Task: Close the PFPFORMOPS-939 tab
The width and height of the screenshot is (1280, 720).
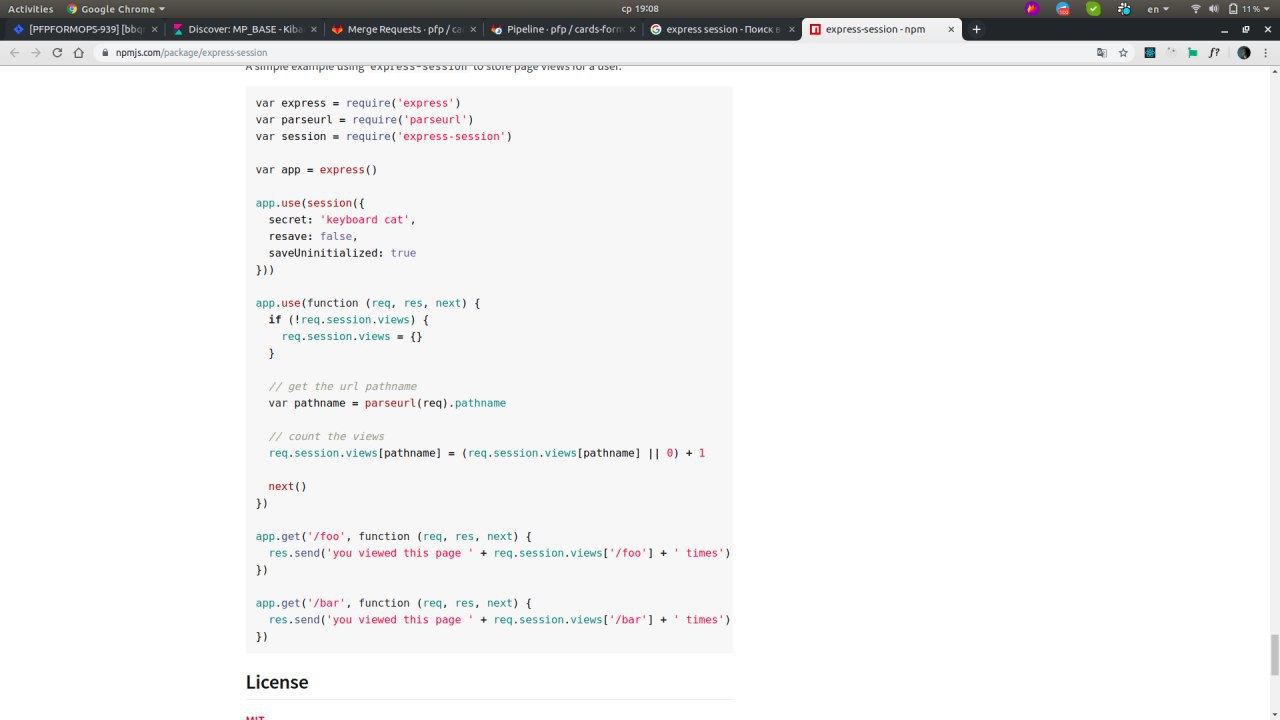Action: [155, 29]
